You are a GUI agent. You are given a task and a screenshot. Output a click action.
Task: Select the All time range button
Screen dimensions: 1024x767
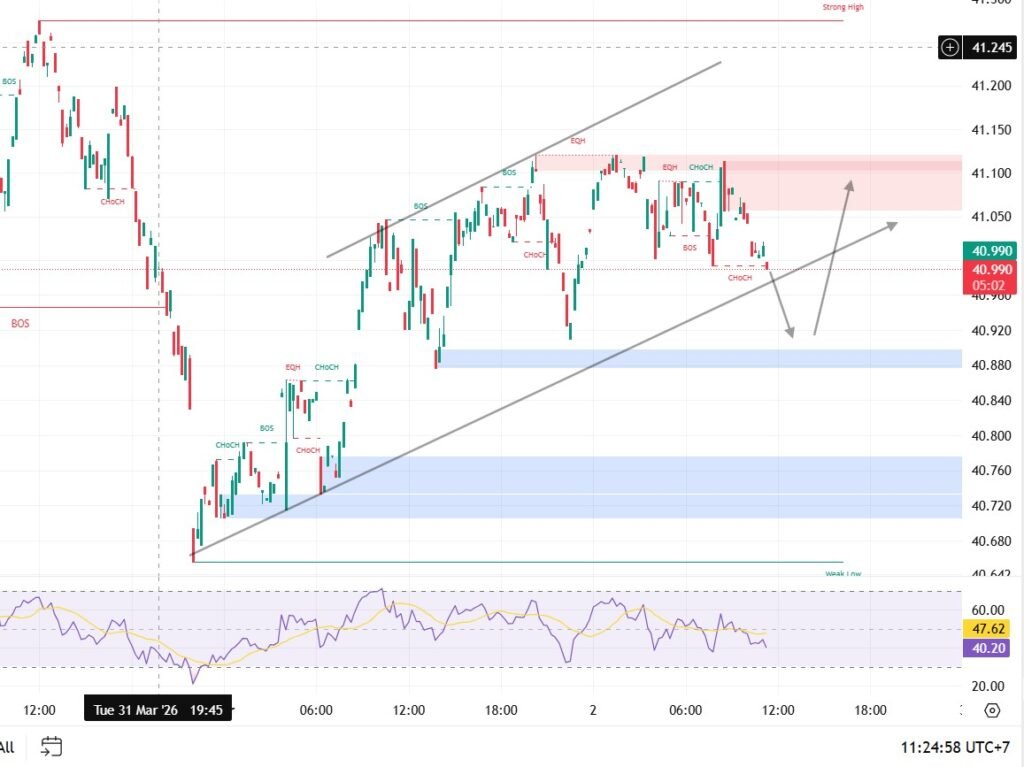click(x=7, y=746)
